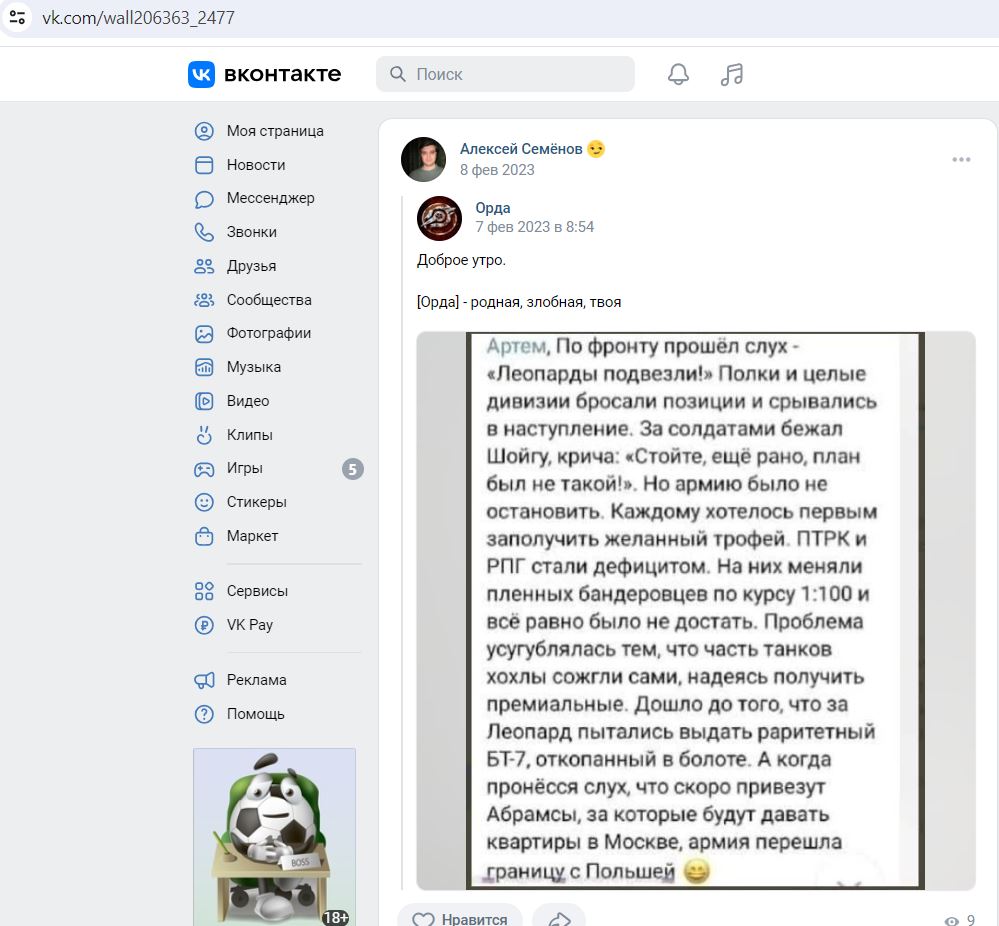Image resolution: width=999 pixels, height=926 pixels.
Task: Open Алексей Семёнов's profile link
Action: [521, 149]
